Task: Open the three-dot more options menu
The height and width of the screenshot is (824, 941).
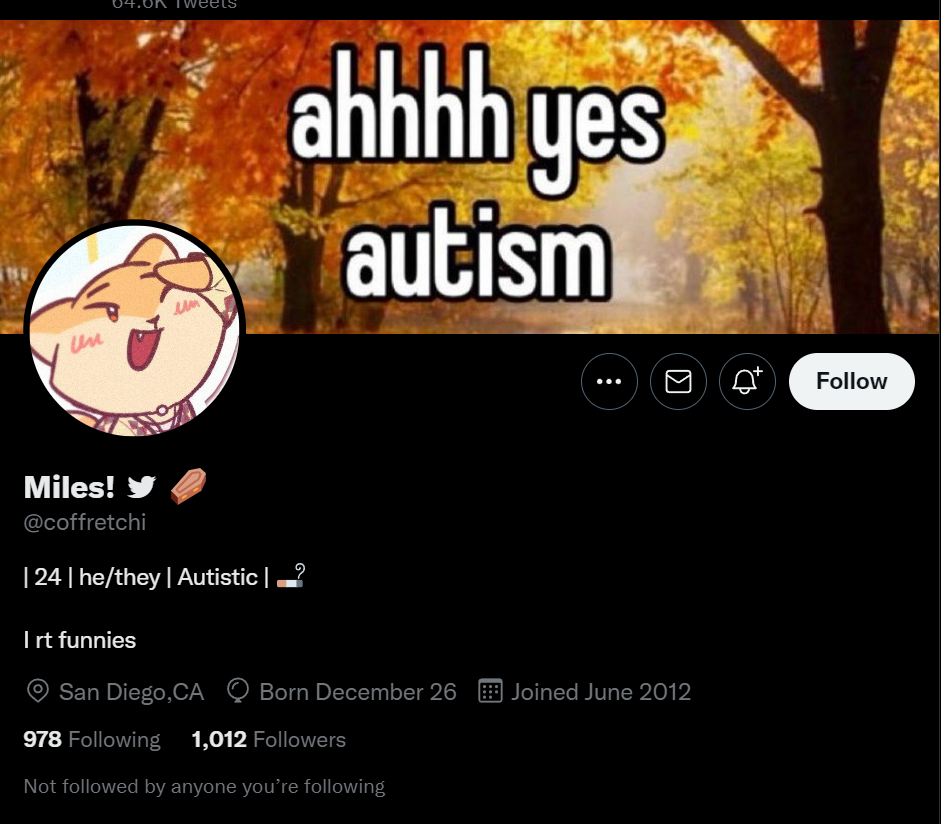Action: point(609,382)
